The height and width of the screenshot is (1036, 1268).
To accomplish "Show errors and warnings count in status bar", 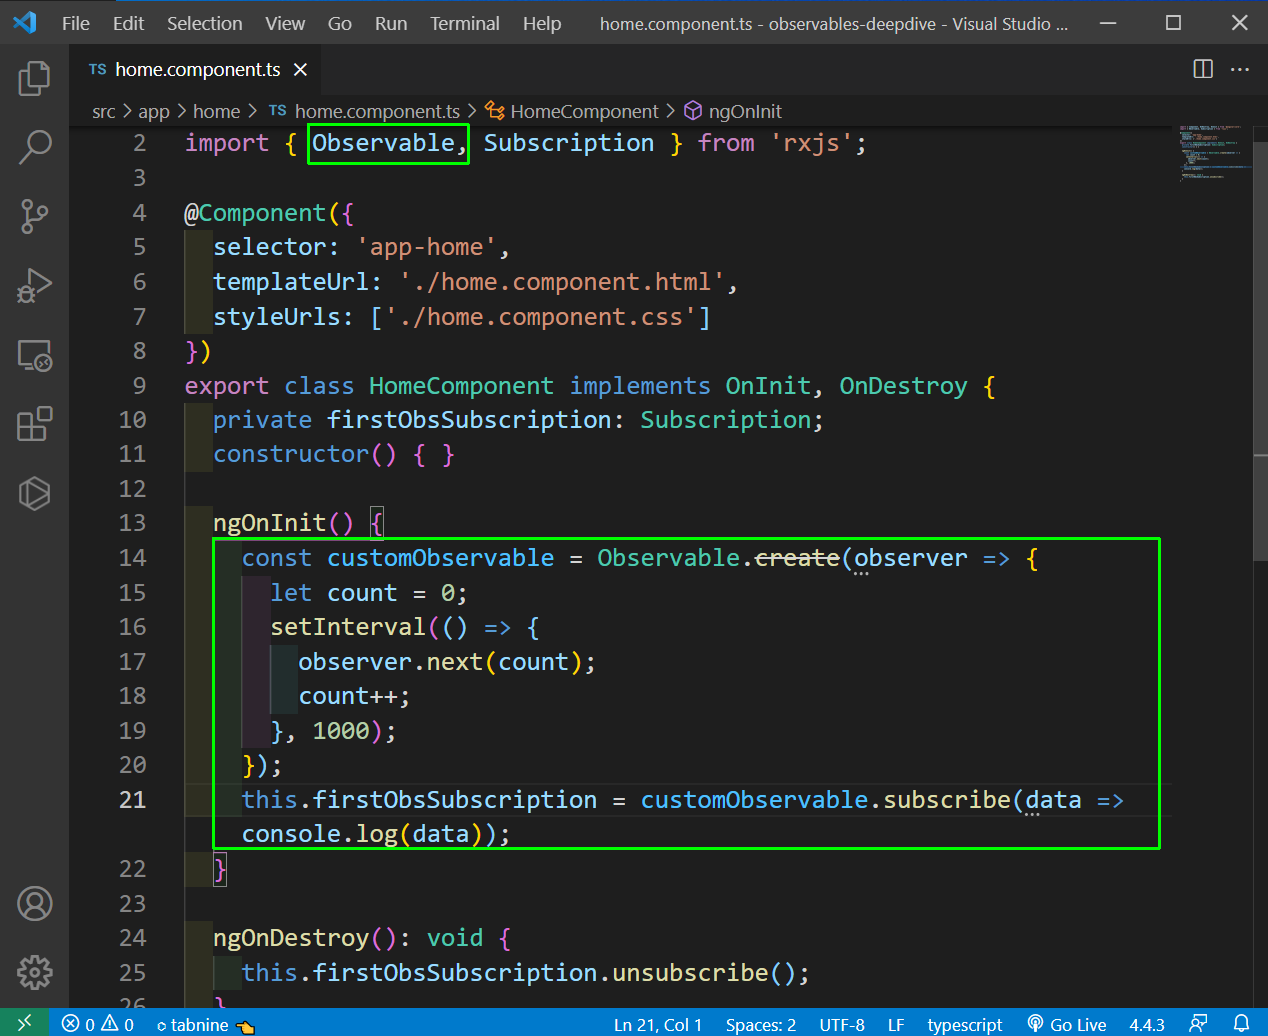I will coord(97,1024).
